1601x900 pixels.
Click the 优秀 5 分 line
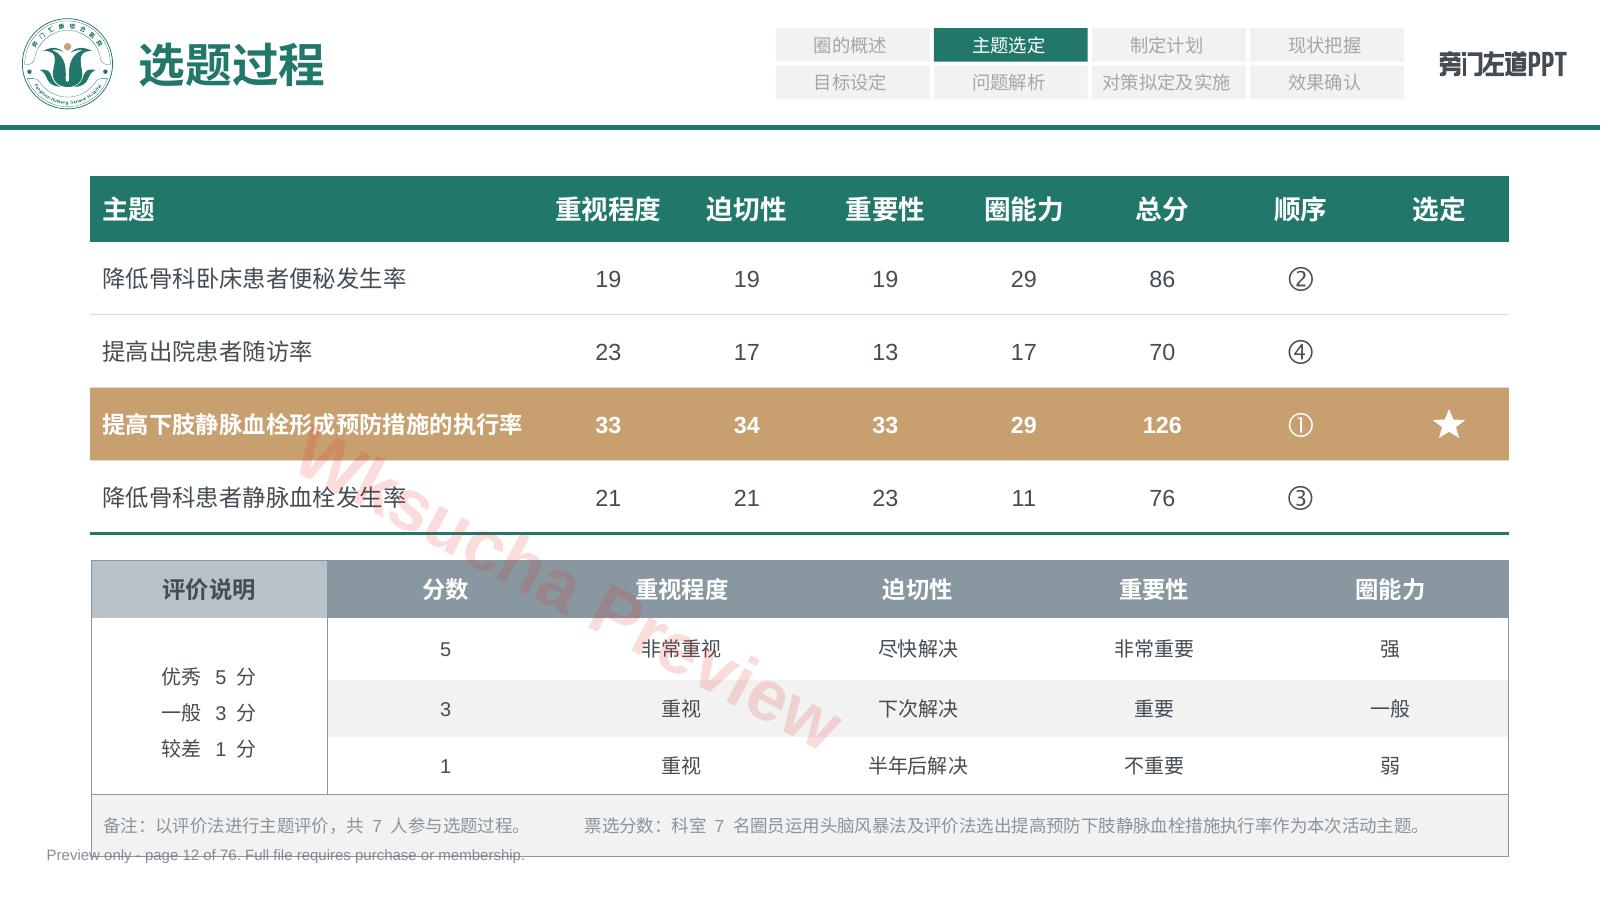click(209, 677)
